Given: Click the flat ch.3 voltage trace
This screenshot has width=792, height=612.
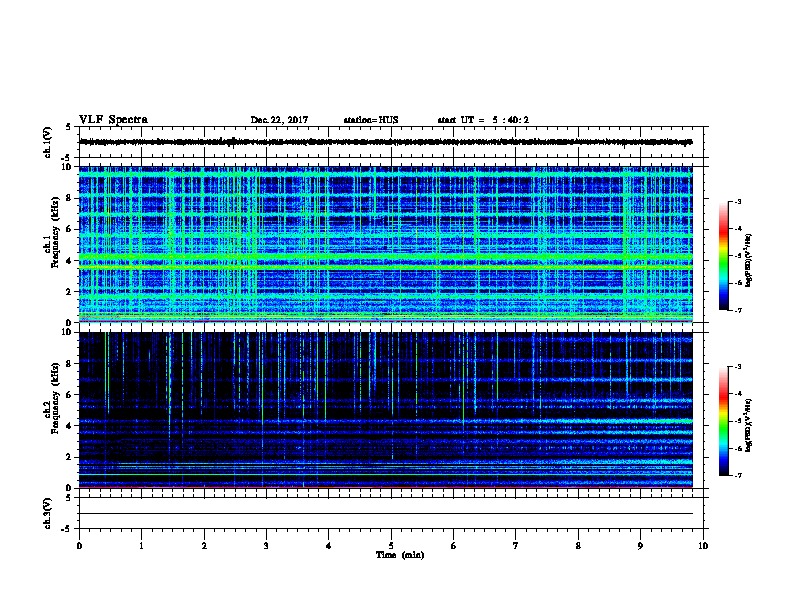Looking at the screenshot, I should pos(386,514).
